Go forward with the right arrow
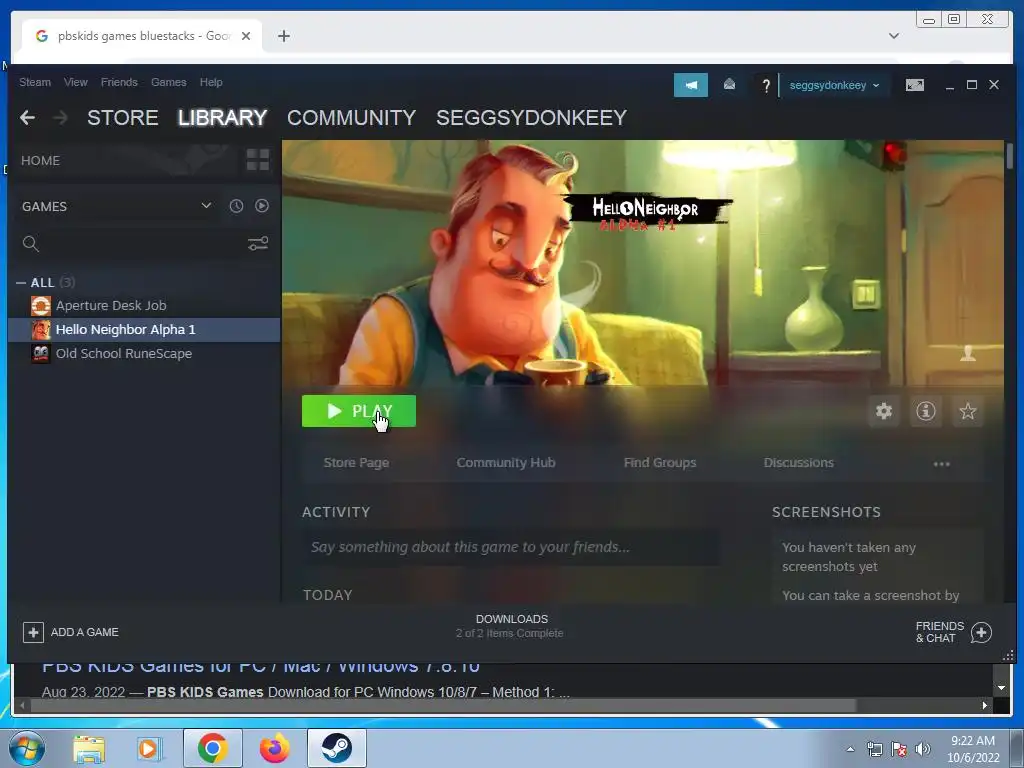Screen dimensions: 1024x768 (x=60, y=118)
